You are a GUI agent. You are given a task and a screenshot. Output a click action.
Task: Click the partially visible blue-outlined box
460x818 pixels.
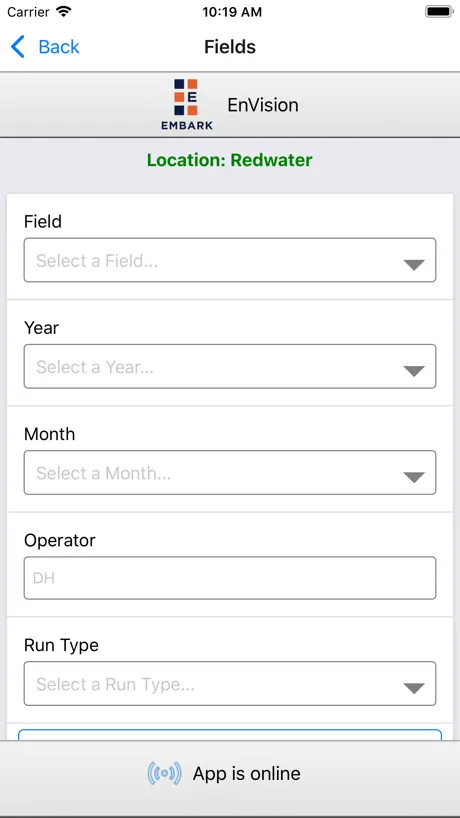coord(230,735)
